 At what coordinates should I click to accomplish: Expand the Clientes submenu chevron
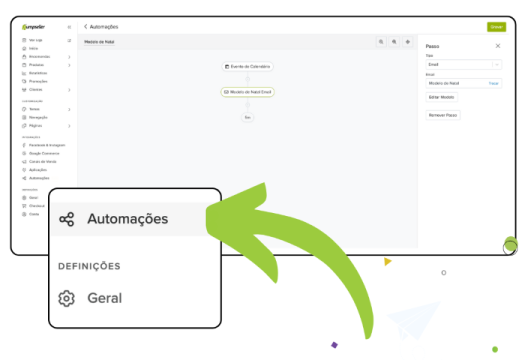69,90
